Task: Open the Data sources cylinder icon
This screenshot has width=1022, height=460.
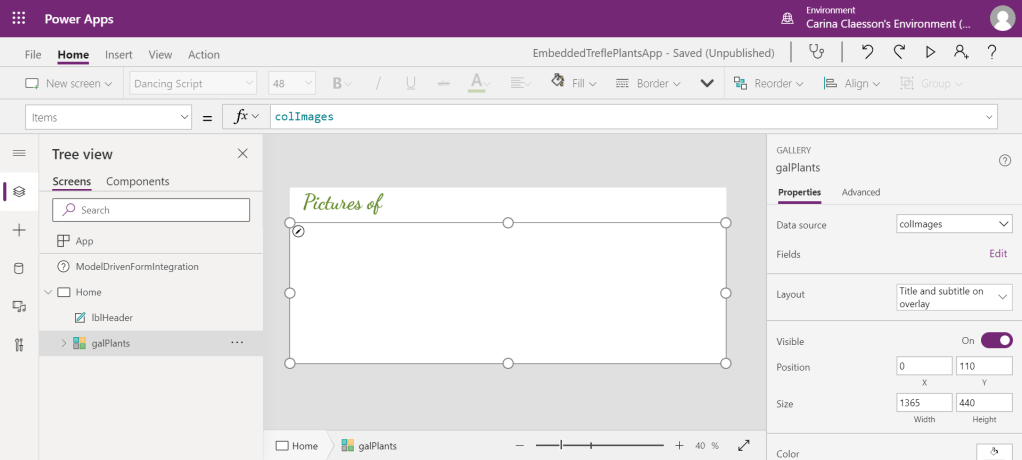Action: (x=19, y=268)
